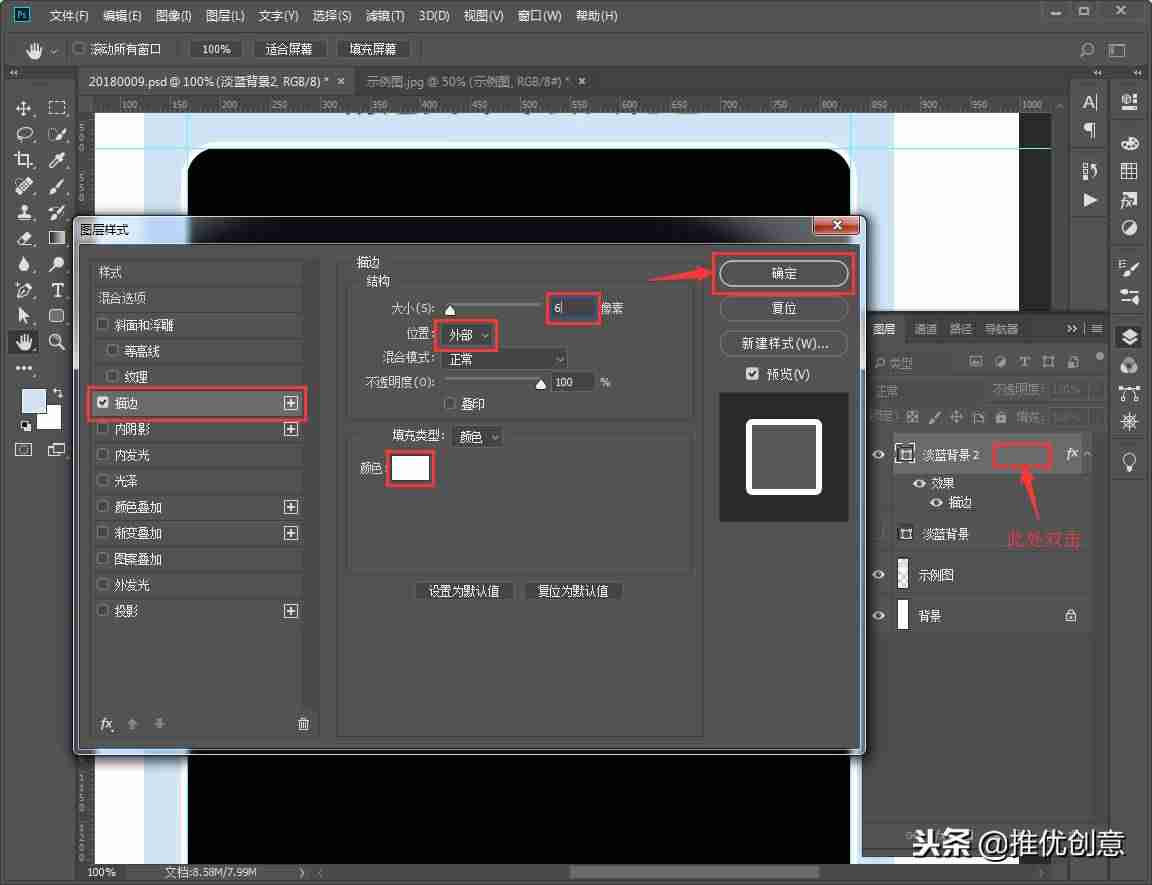Add another 描边 effect with plus
Image resolution: width=1152 pixels, height=885 pixels.
(x=291, y=402)
